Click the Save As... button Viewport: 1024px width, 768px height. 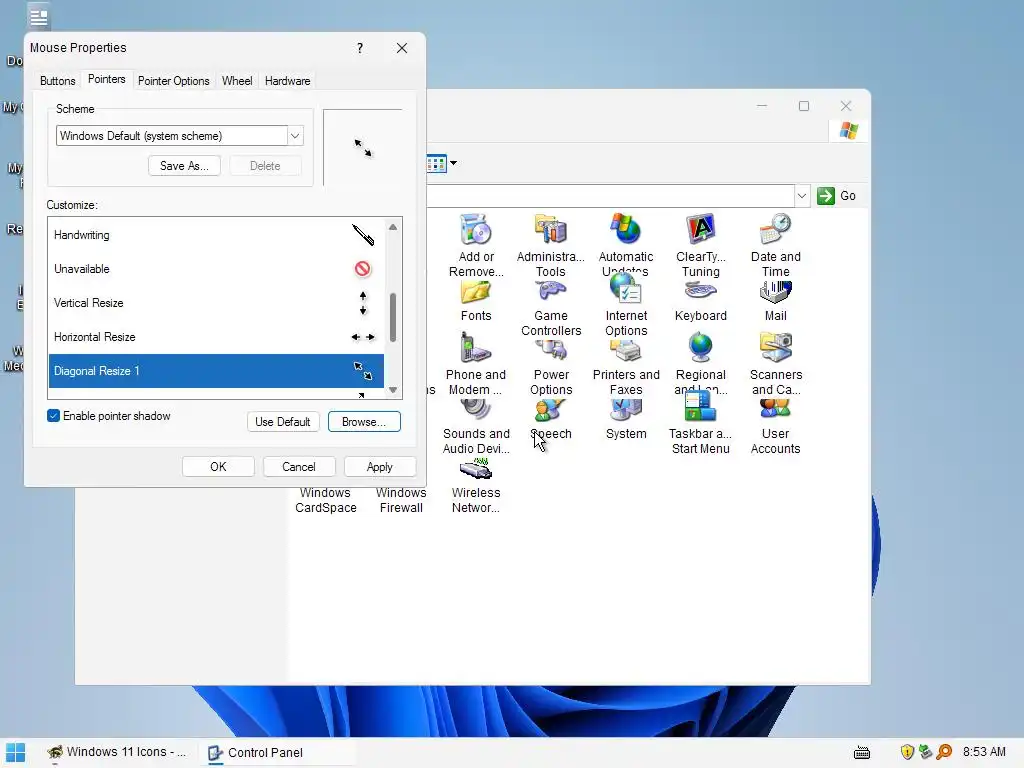(184, 166)
